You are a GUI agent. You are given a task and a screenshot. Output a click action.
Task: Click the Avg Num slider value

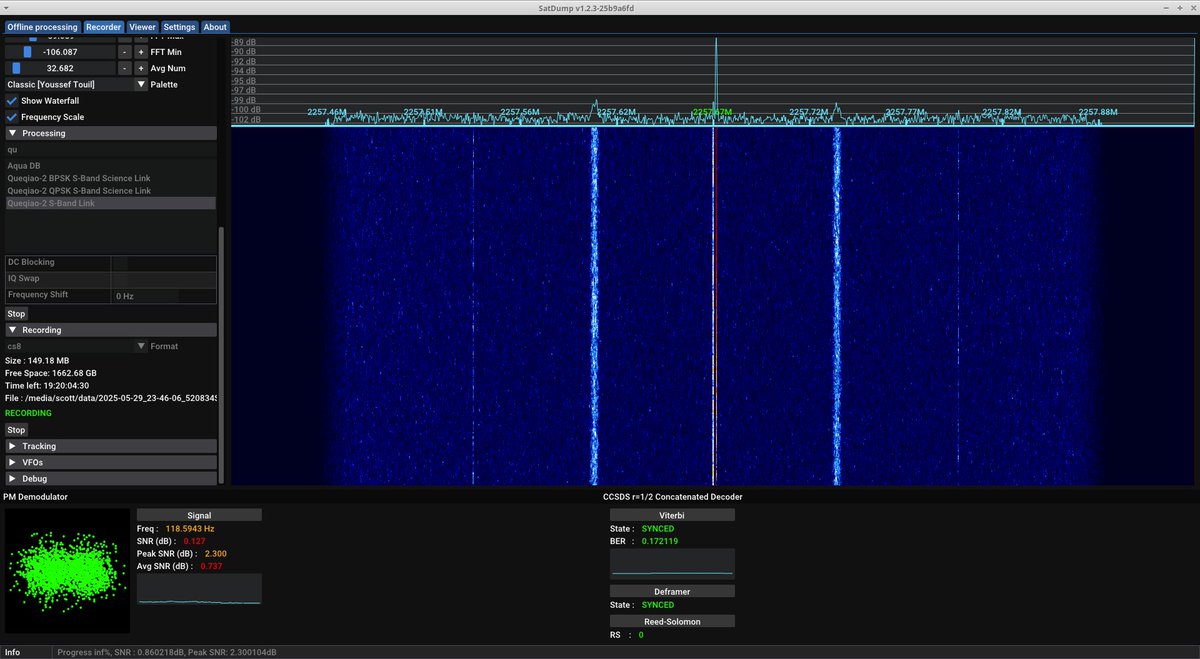tap(60, 68)
